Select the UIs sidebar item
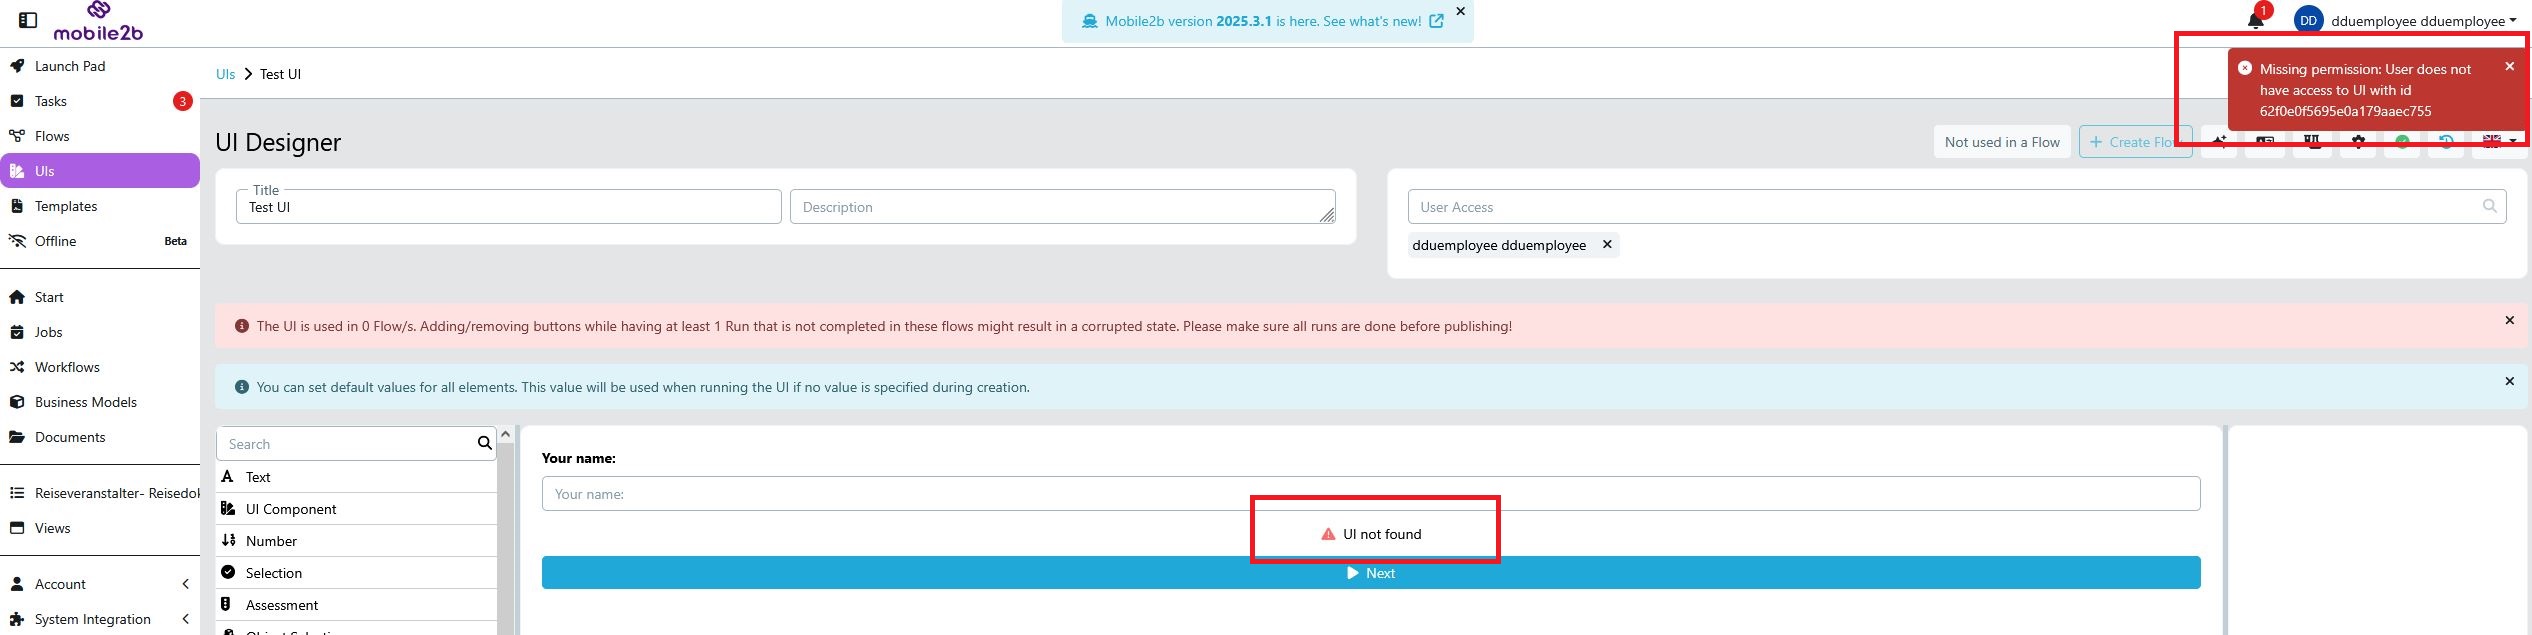The height and width of the screenshot is (635, 2532). pos(100,171)
